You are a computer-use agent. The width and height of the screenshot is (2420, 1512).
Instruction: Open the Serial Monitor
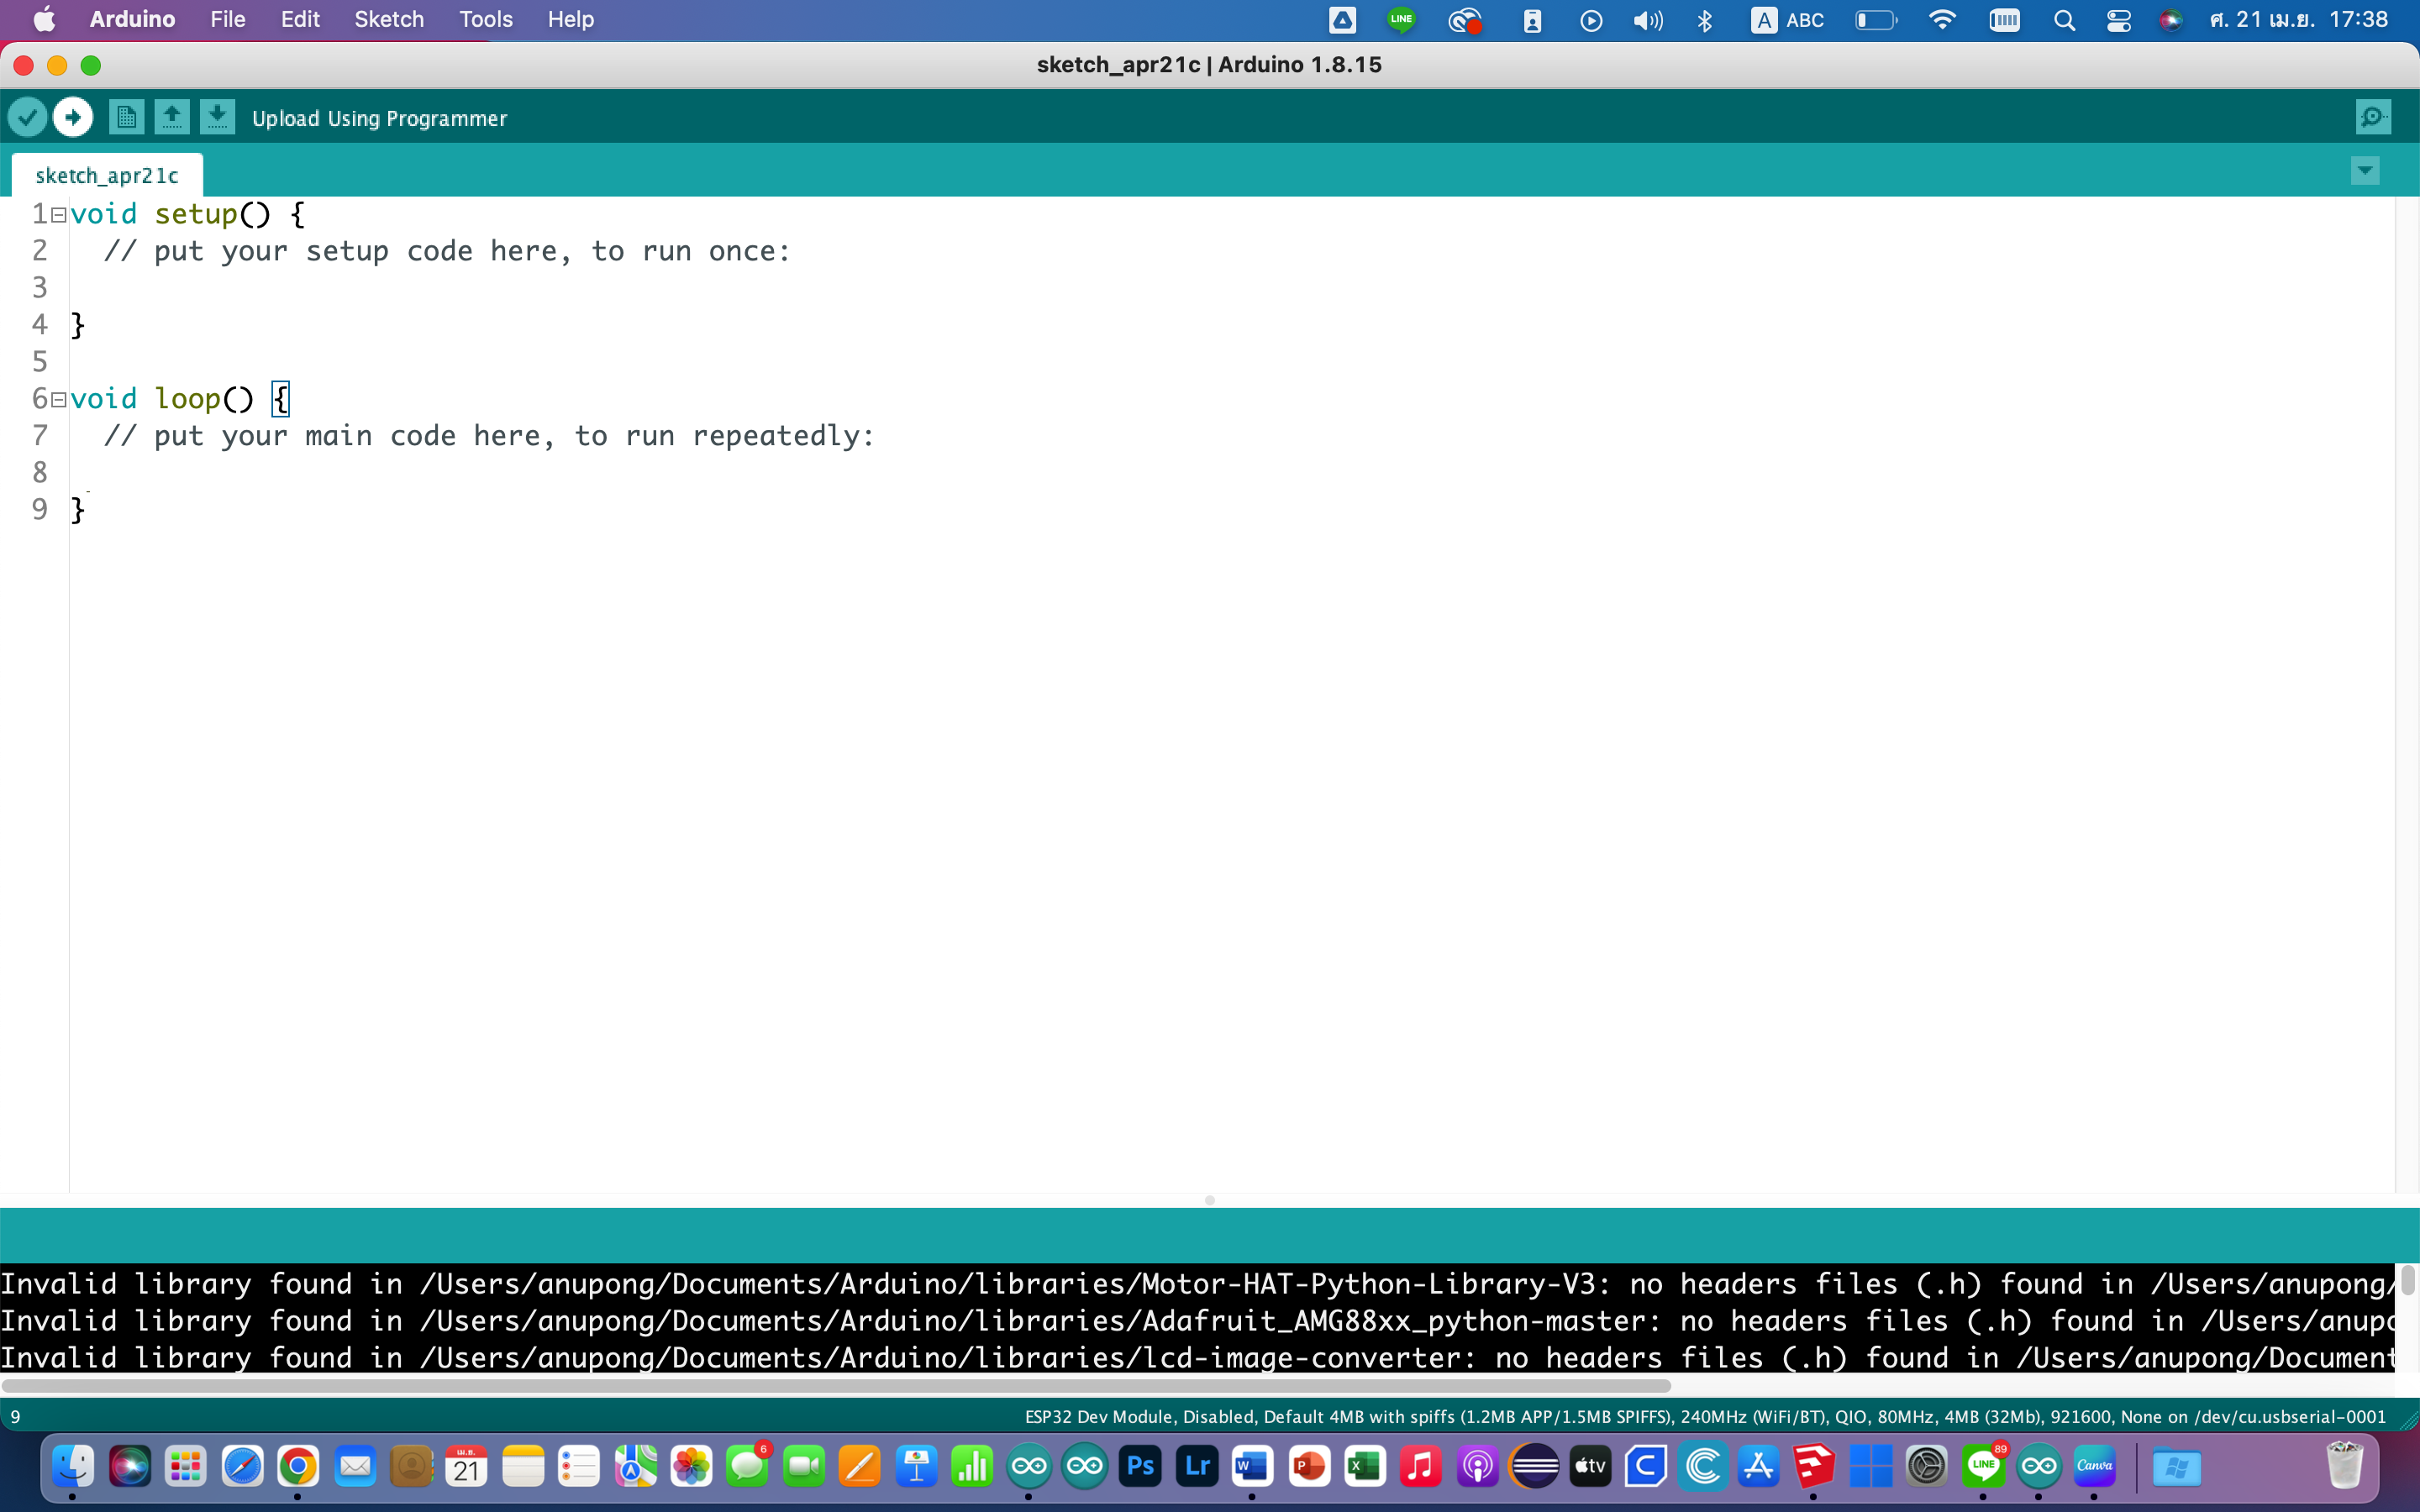tap(2373, 118)
